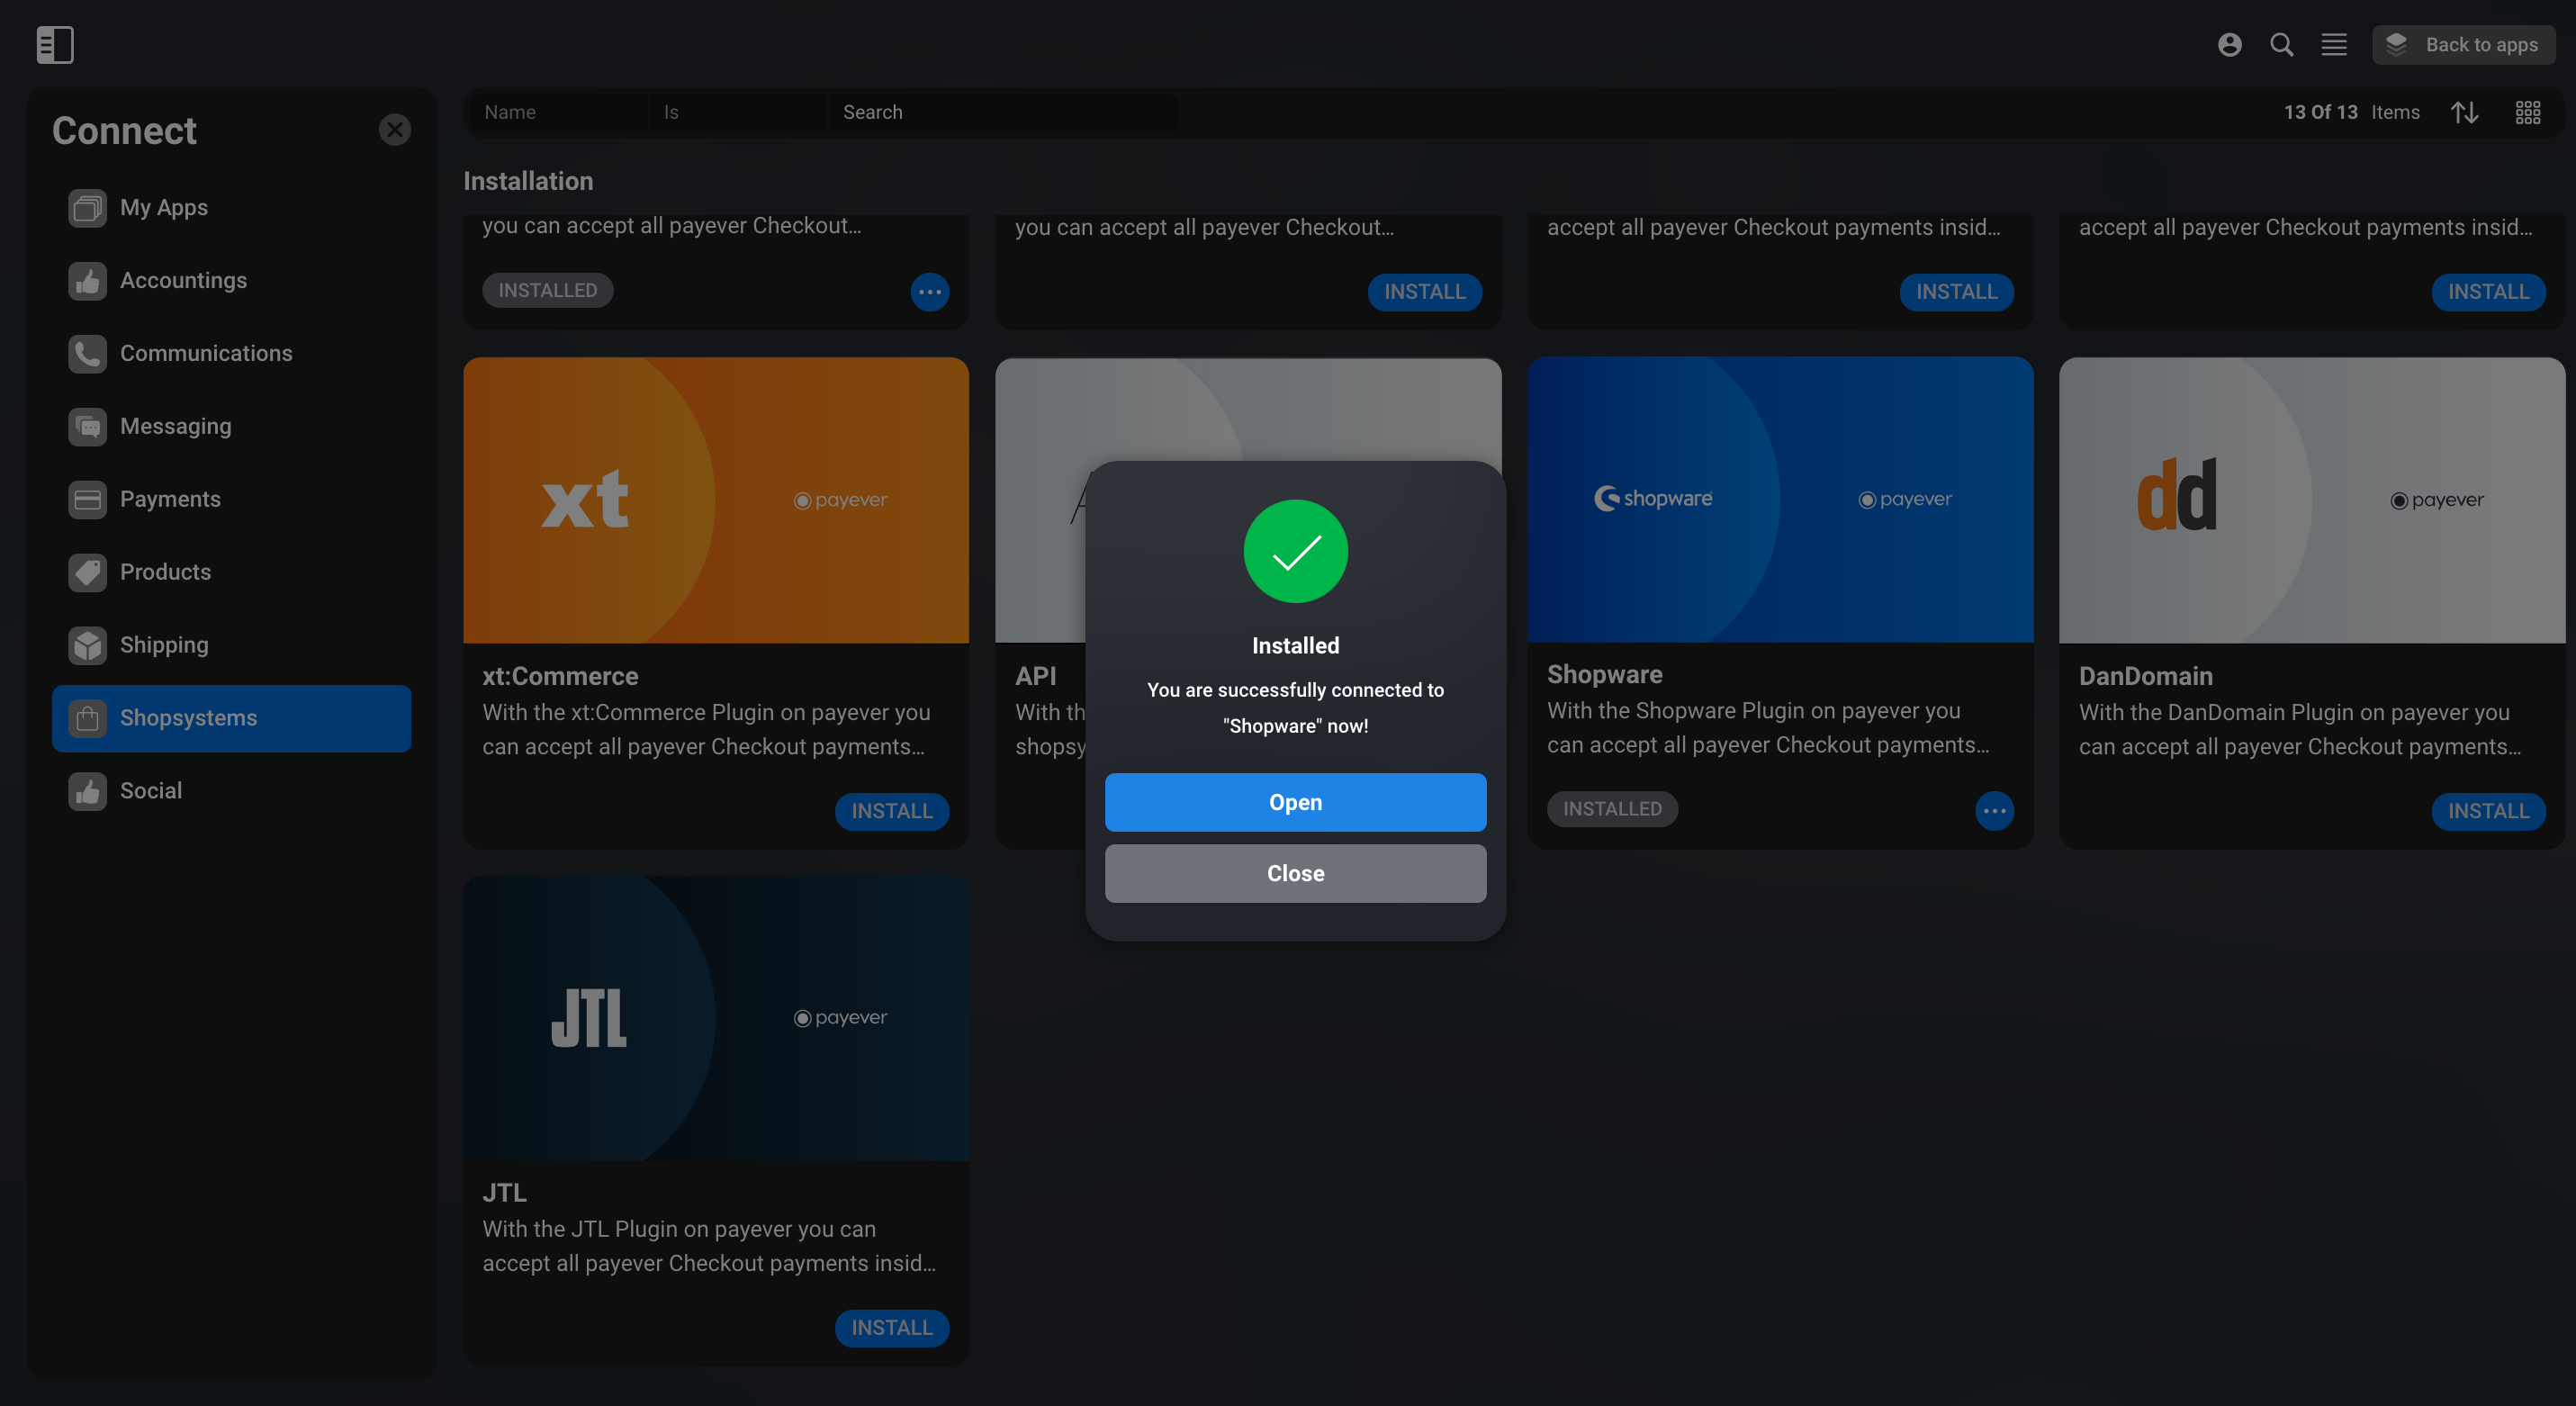2576x1406 pixels.
Task: Click the DanDomain title text
Action: tap(2145, 677)
